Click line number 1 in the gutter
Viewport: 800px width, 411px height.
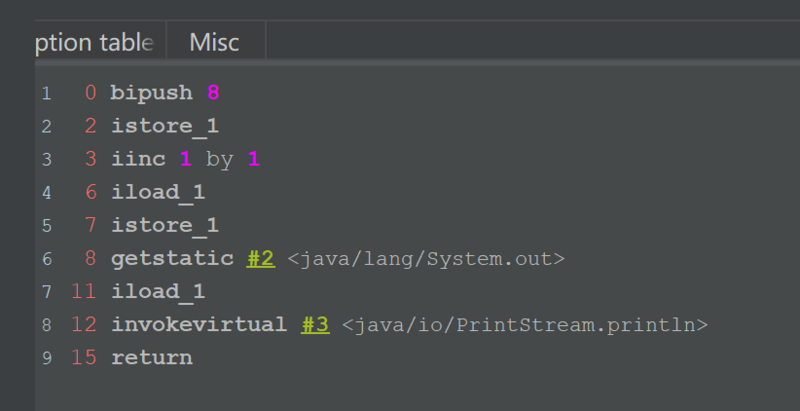tap(46, 93)
